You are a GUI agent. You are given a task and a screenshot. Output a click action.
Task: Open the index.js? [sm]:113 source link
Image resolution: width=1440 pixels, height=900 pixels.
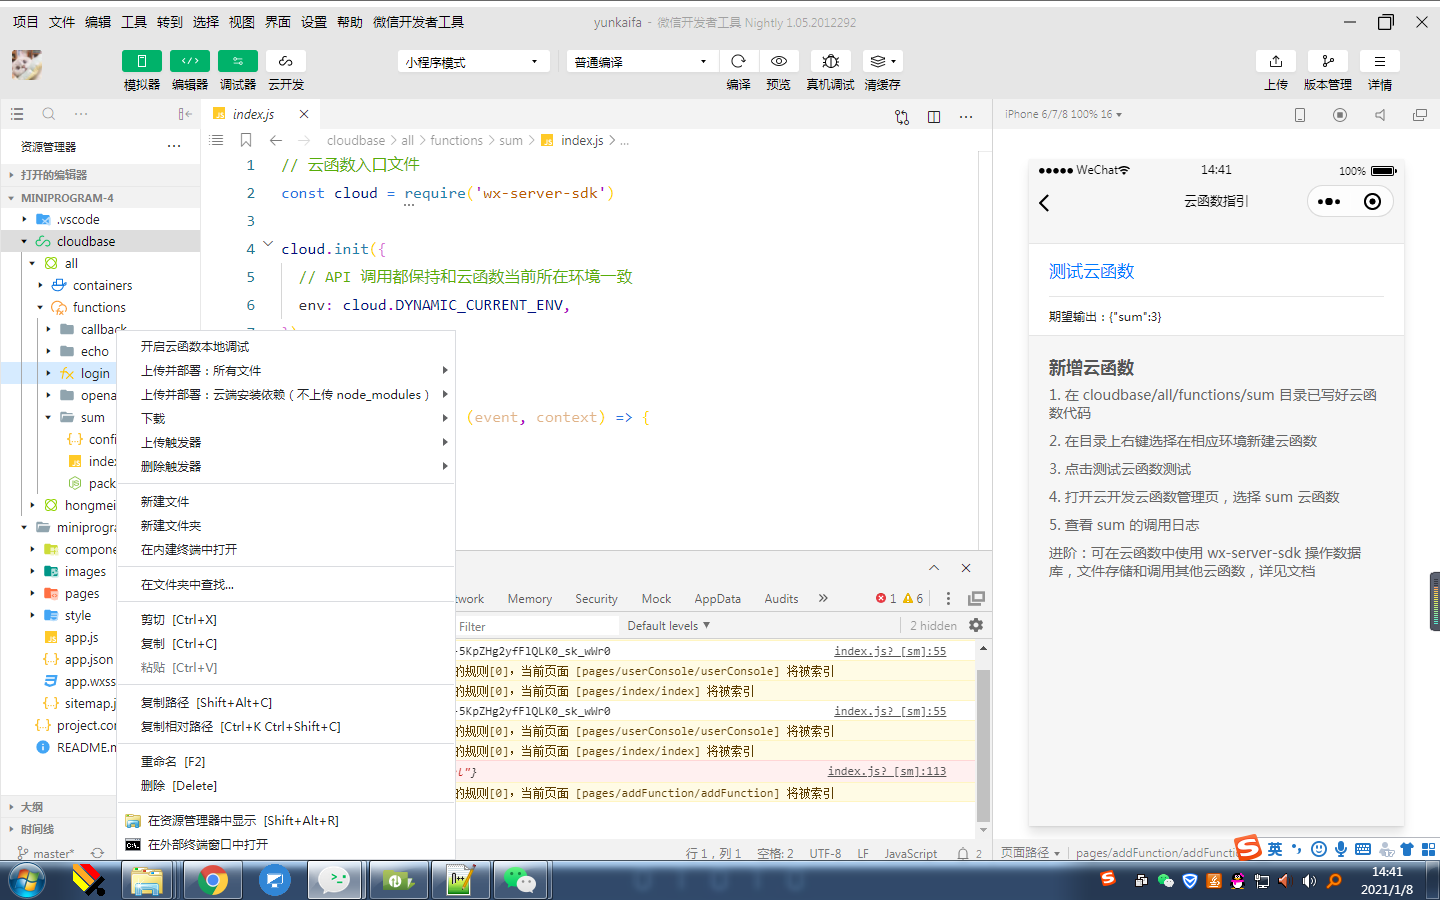pyautogui.click(x=887, y=771)
